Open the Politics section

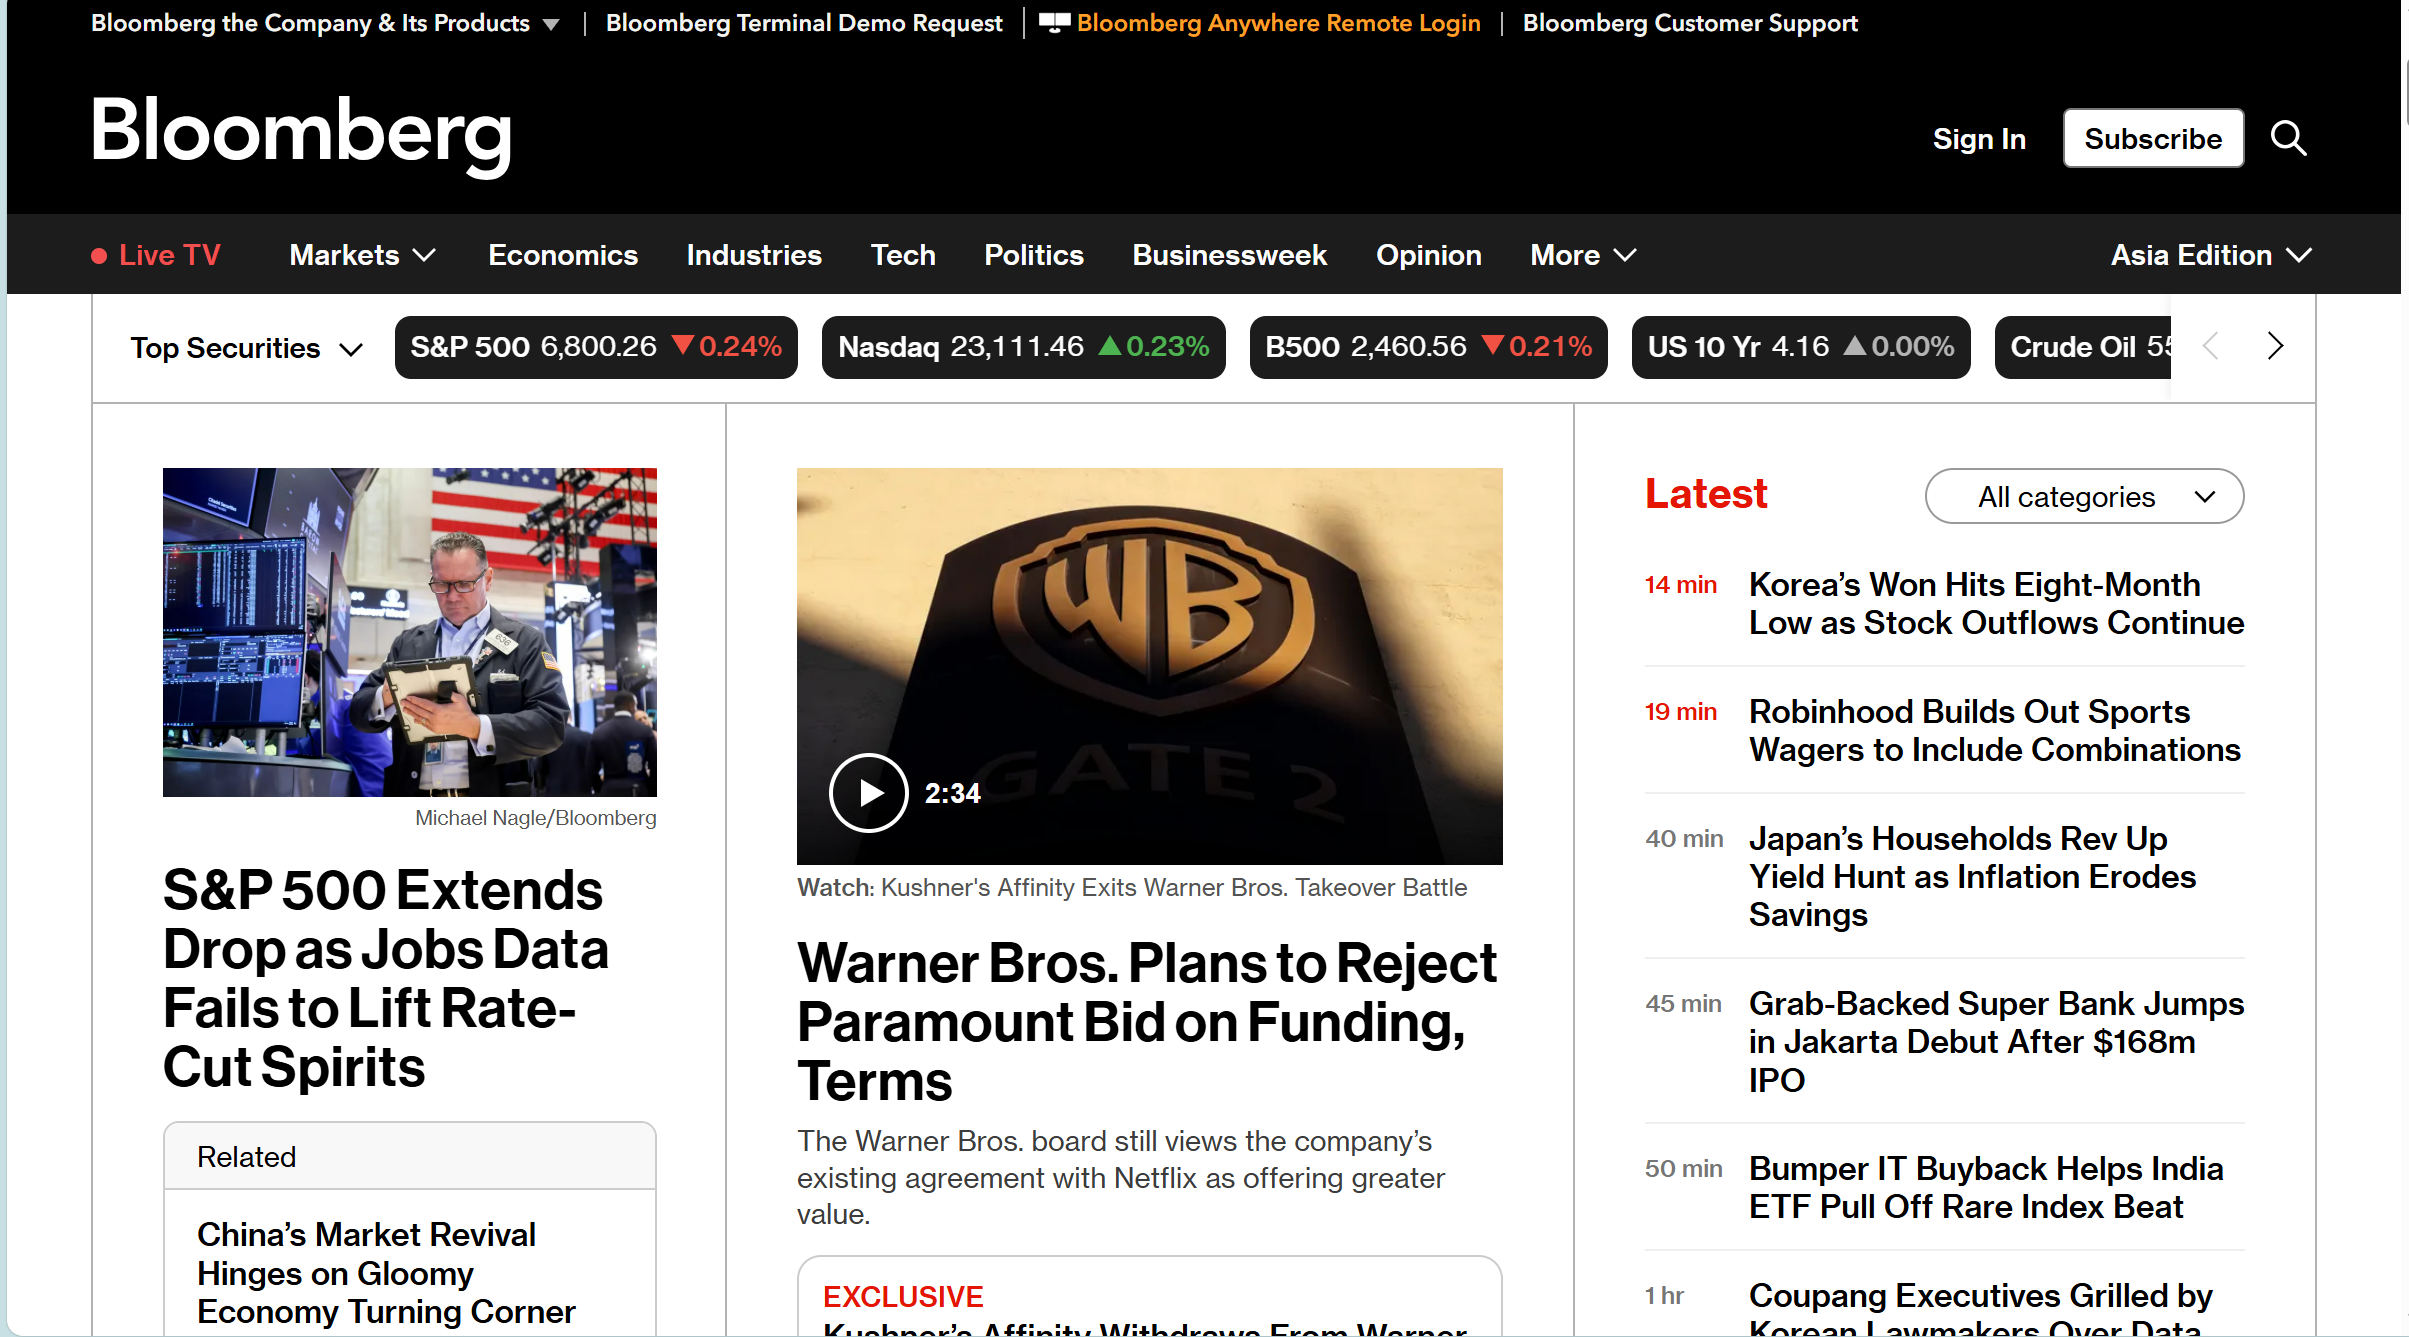coord(1033,255)
